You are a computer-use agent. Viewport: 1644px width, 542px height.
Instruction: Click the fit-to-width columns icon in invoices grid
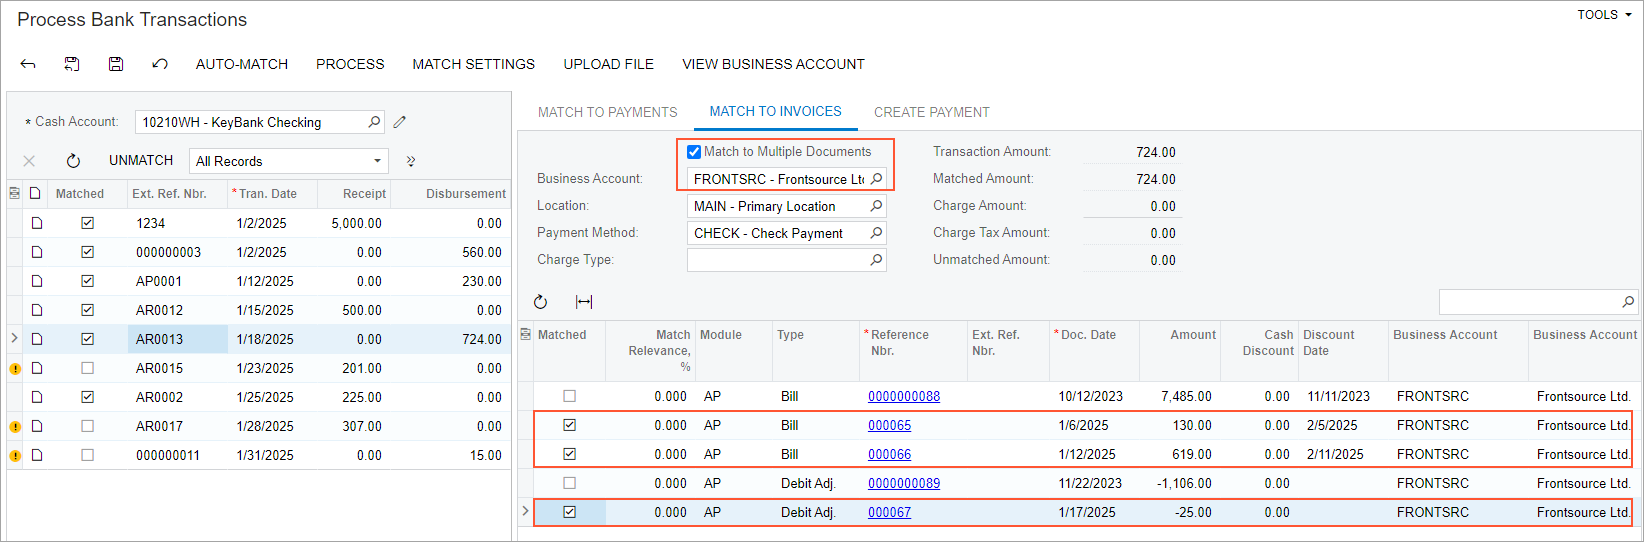(x=584, y=302)
